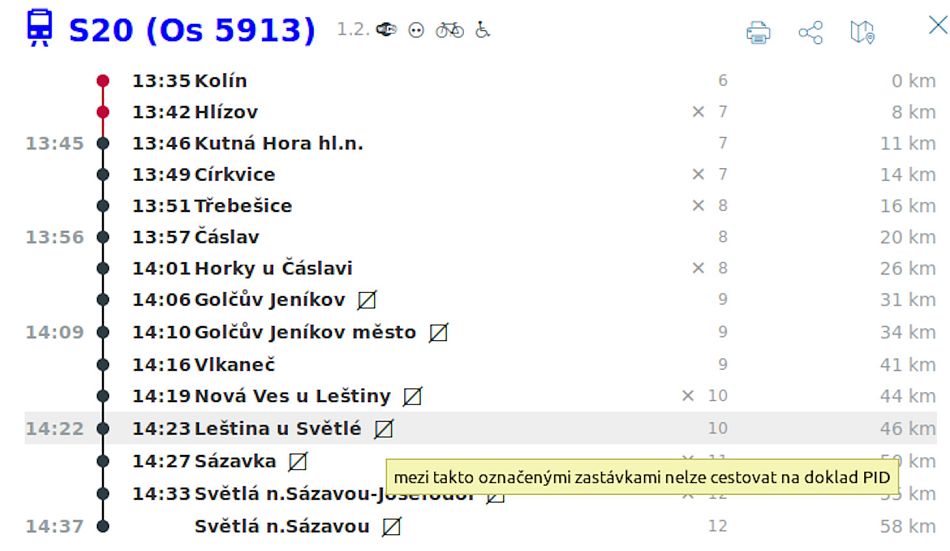Click the request stop icon beside Hlízov
Screen dimensions: 950x551
tap(698, 112)
